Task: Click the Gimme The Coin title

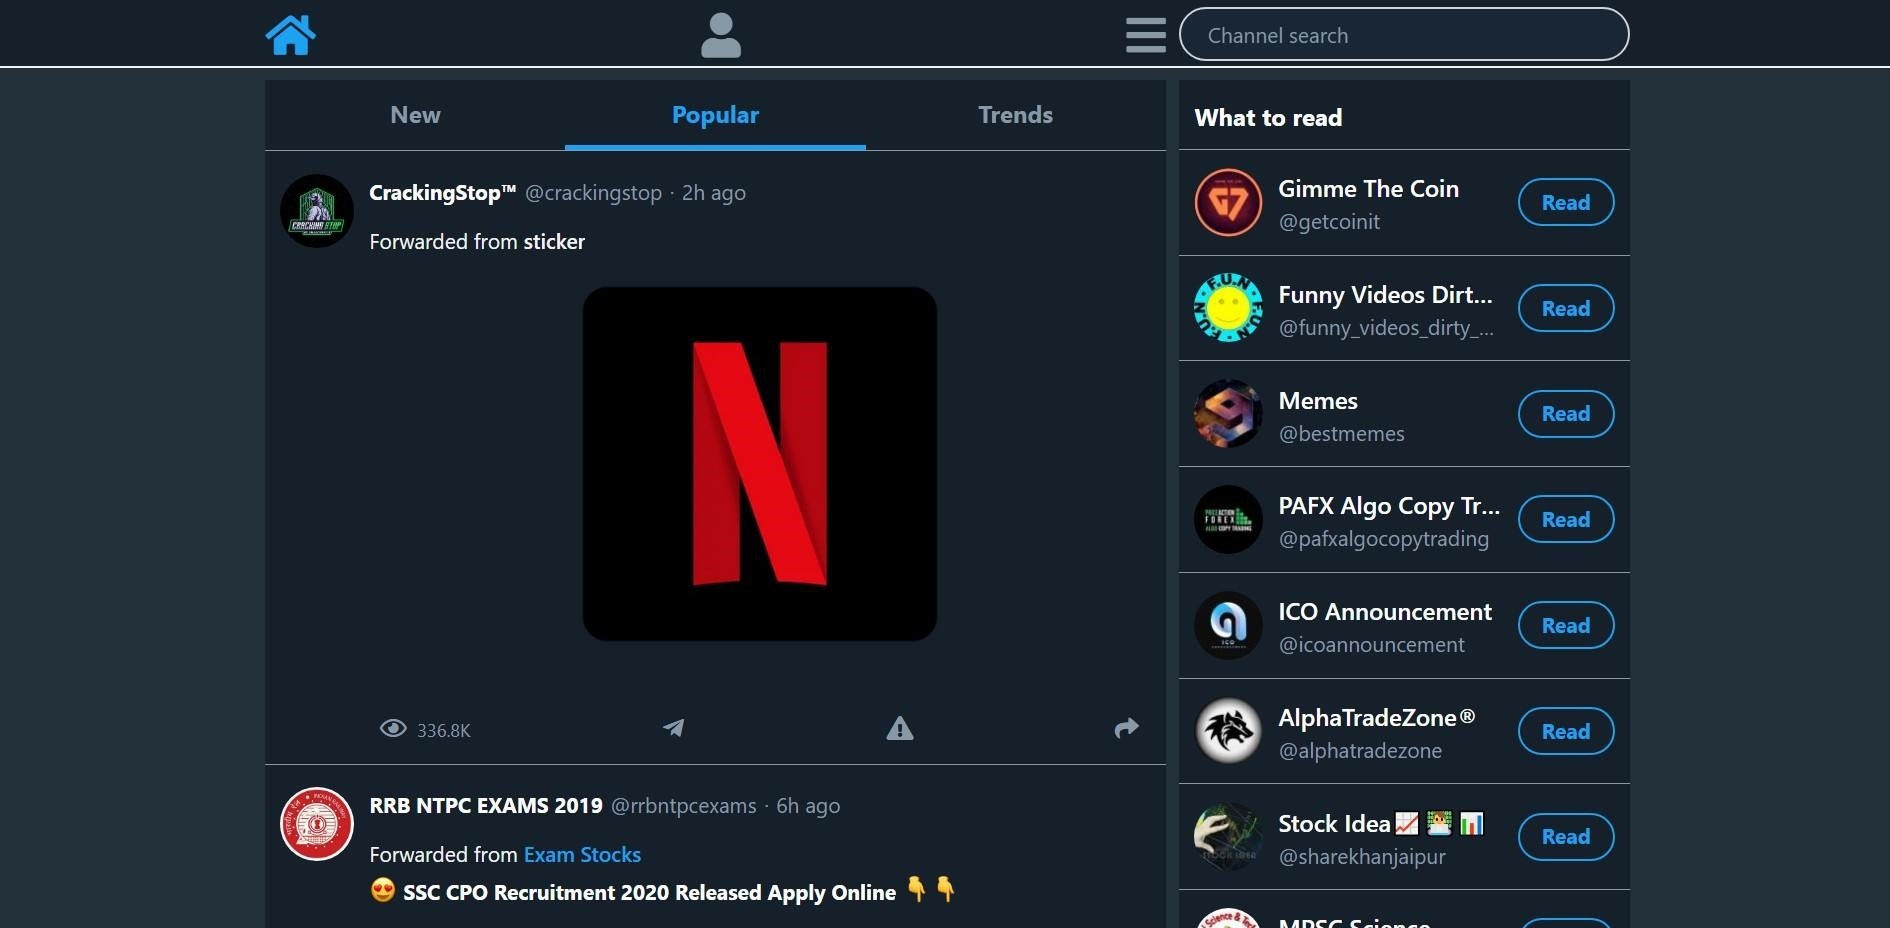Action: [1368, 189]
